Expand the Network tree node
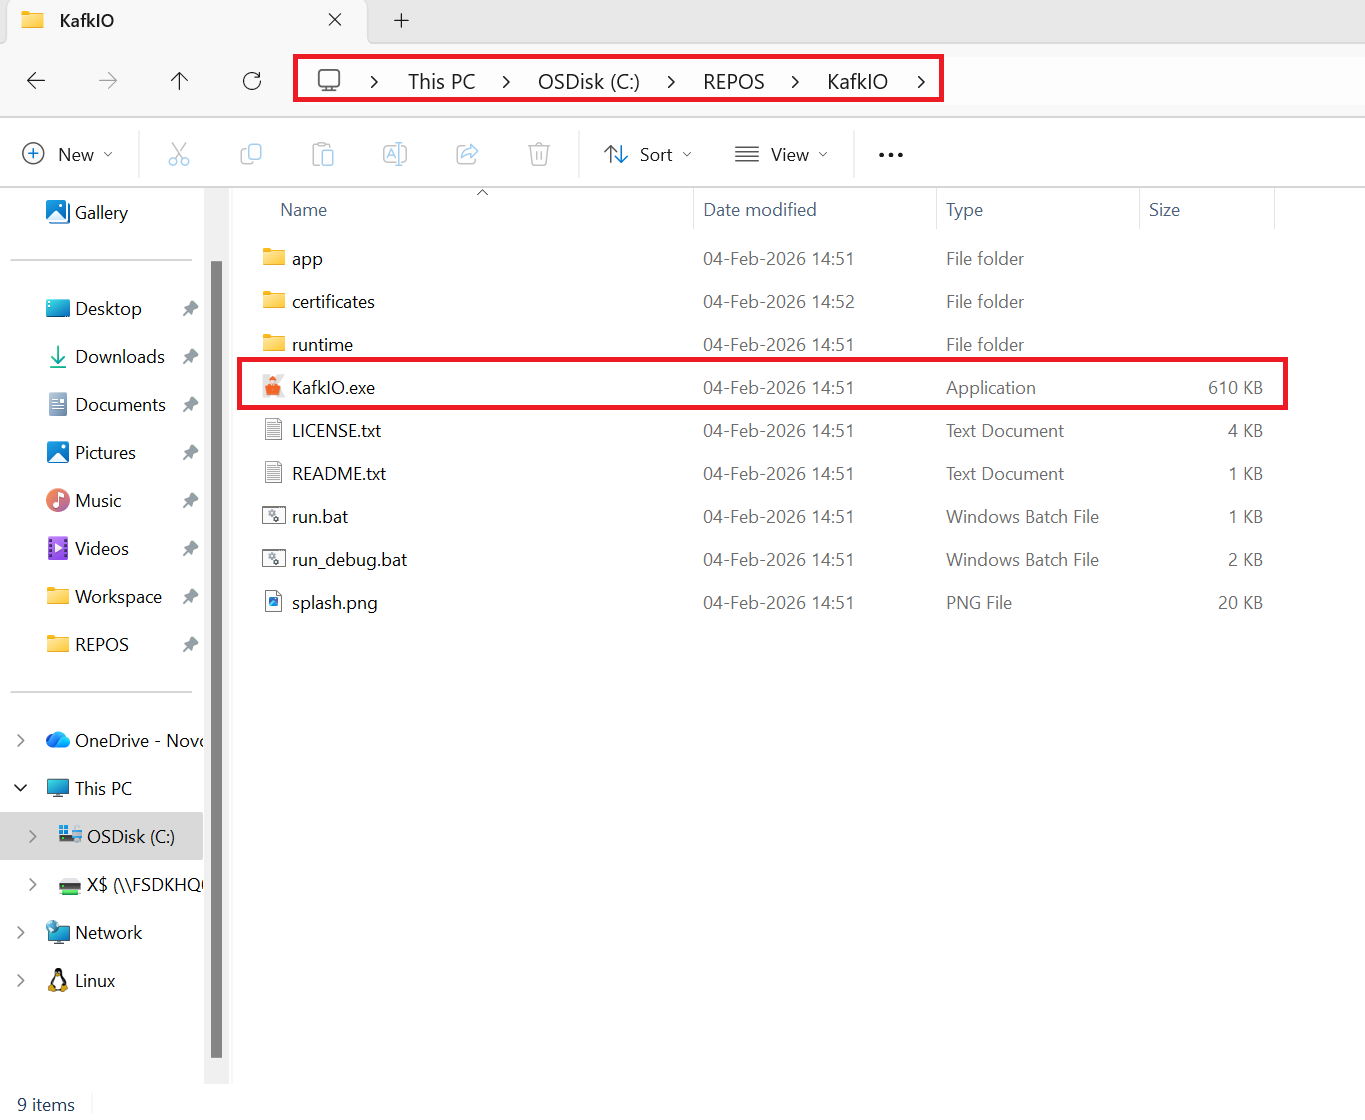Viewport: 1365px width, 1120px height. click(21, 932)
